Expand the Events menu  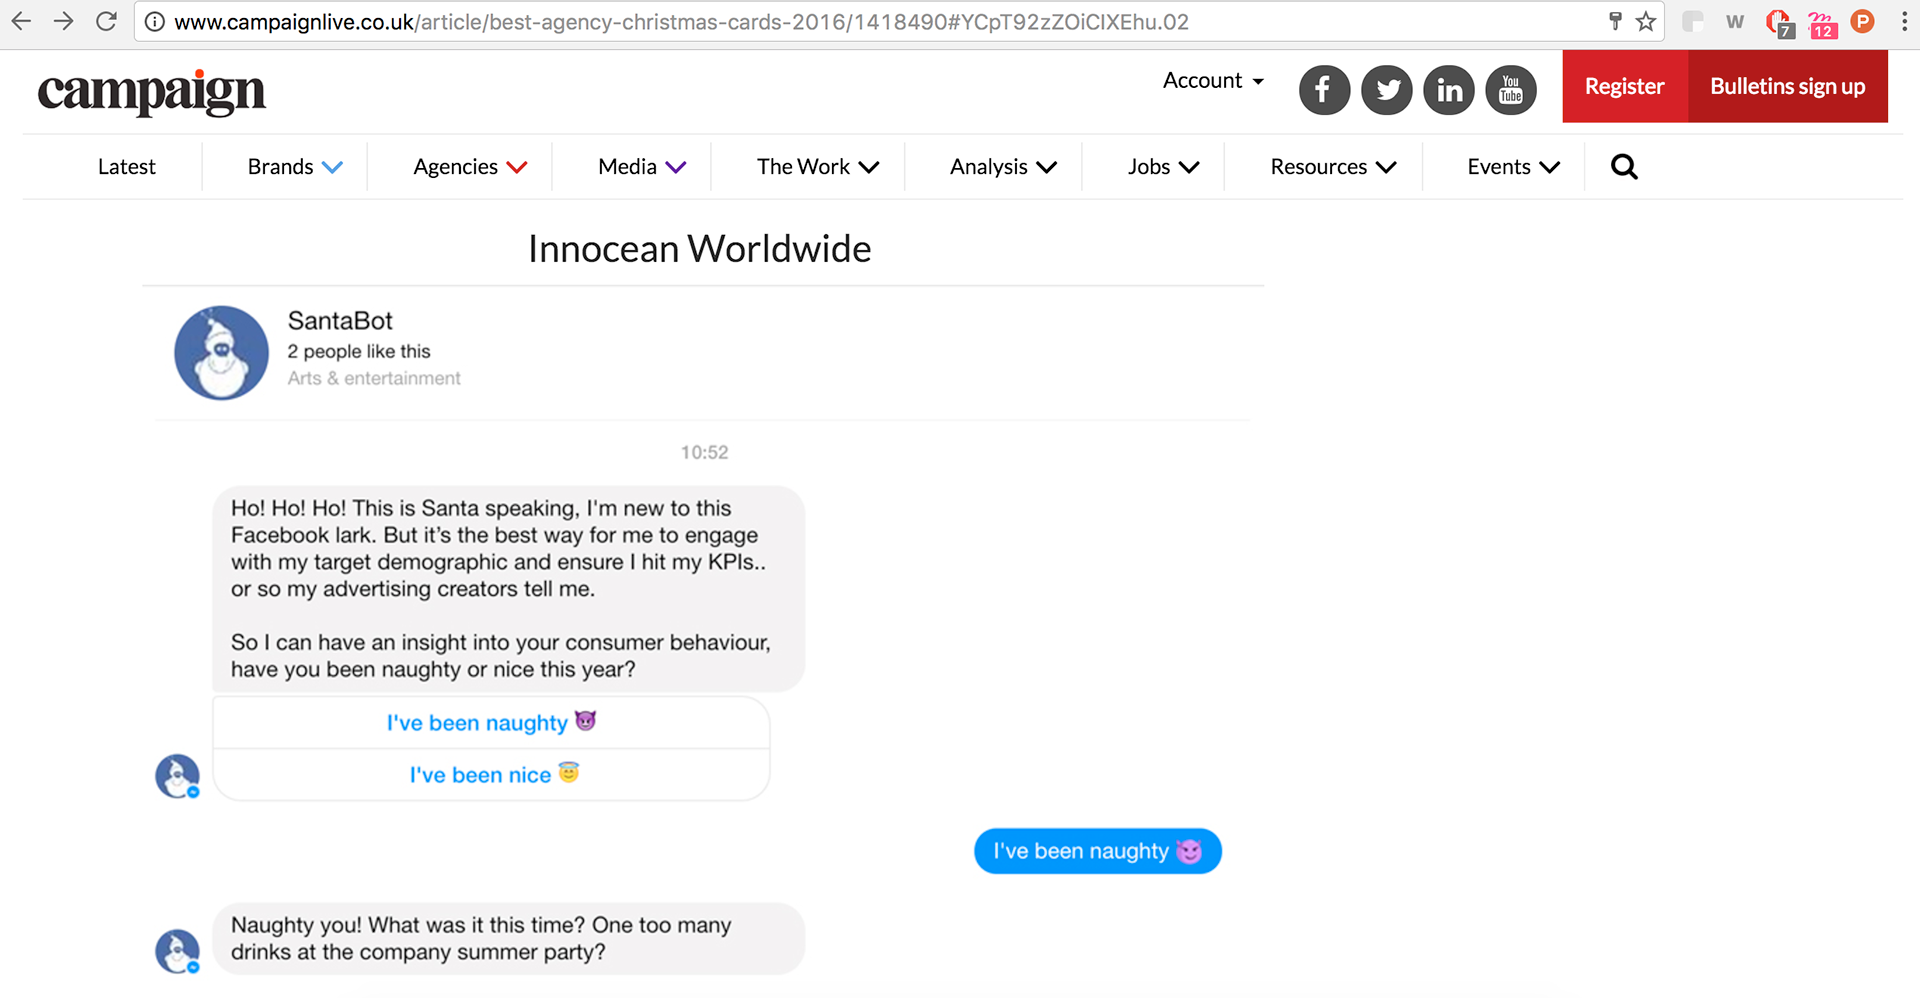1513,167
